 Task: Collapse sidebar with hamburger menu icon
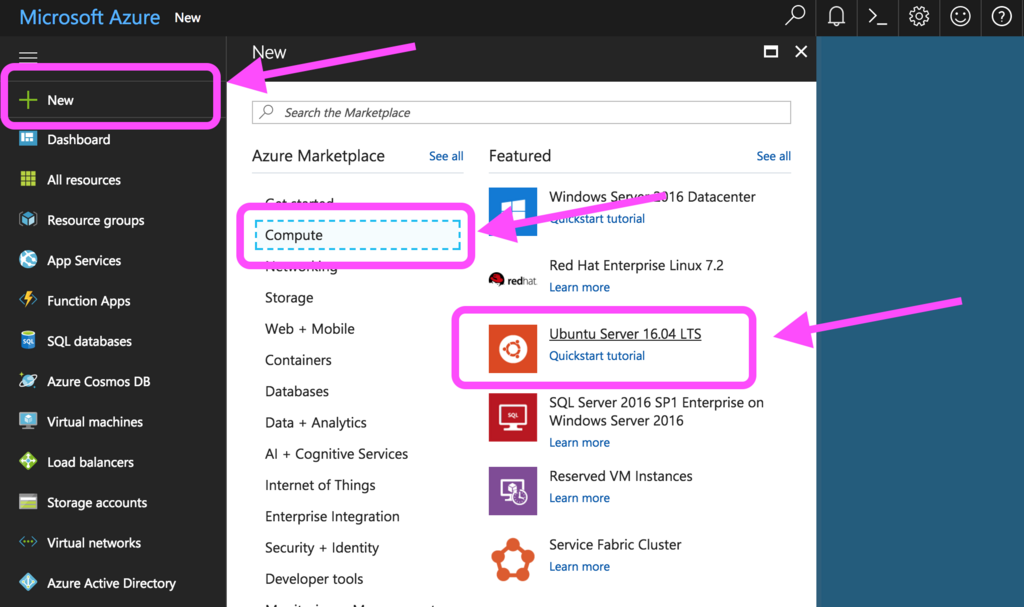click(28, 56)
